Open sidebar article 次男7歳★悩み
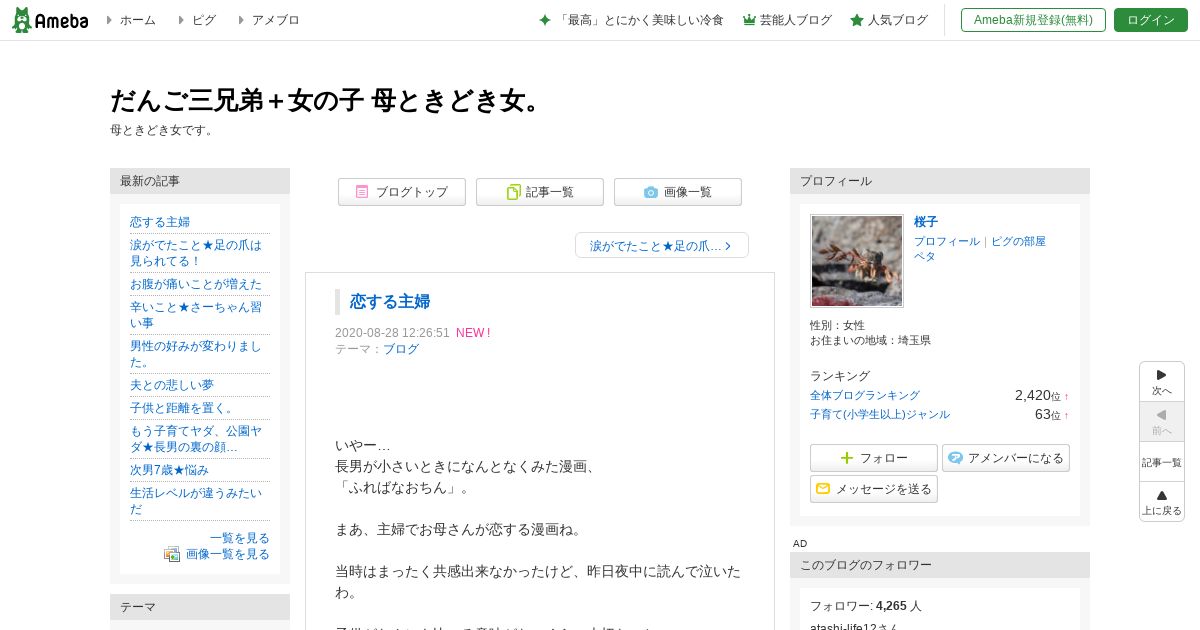The height and width of the screenshot is (630, 1200). pos(170,470)
